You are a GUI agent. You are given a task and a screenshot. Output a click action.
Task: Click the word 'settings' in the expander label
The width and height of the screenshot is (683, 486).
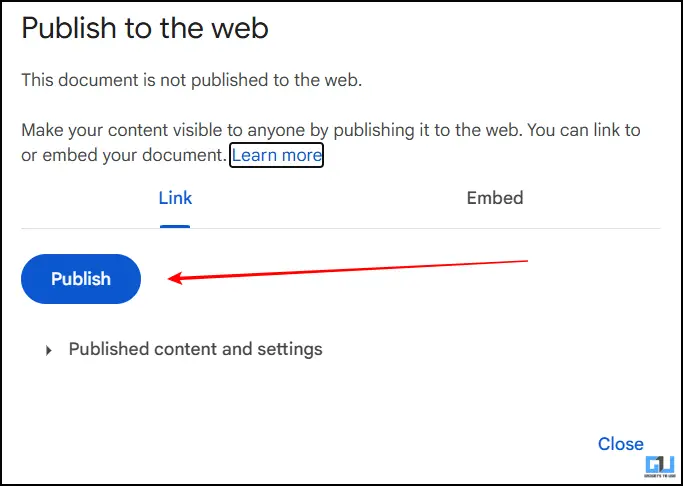290,349
